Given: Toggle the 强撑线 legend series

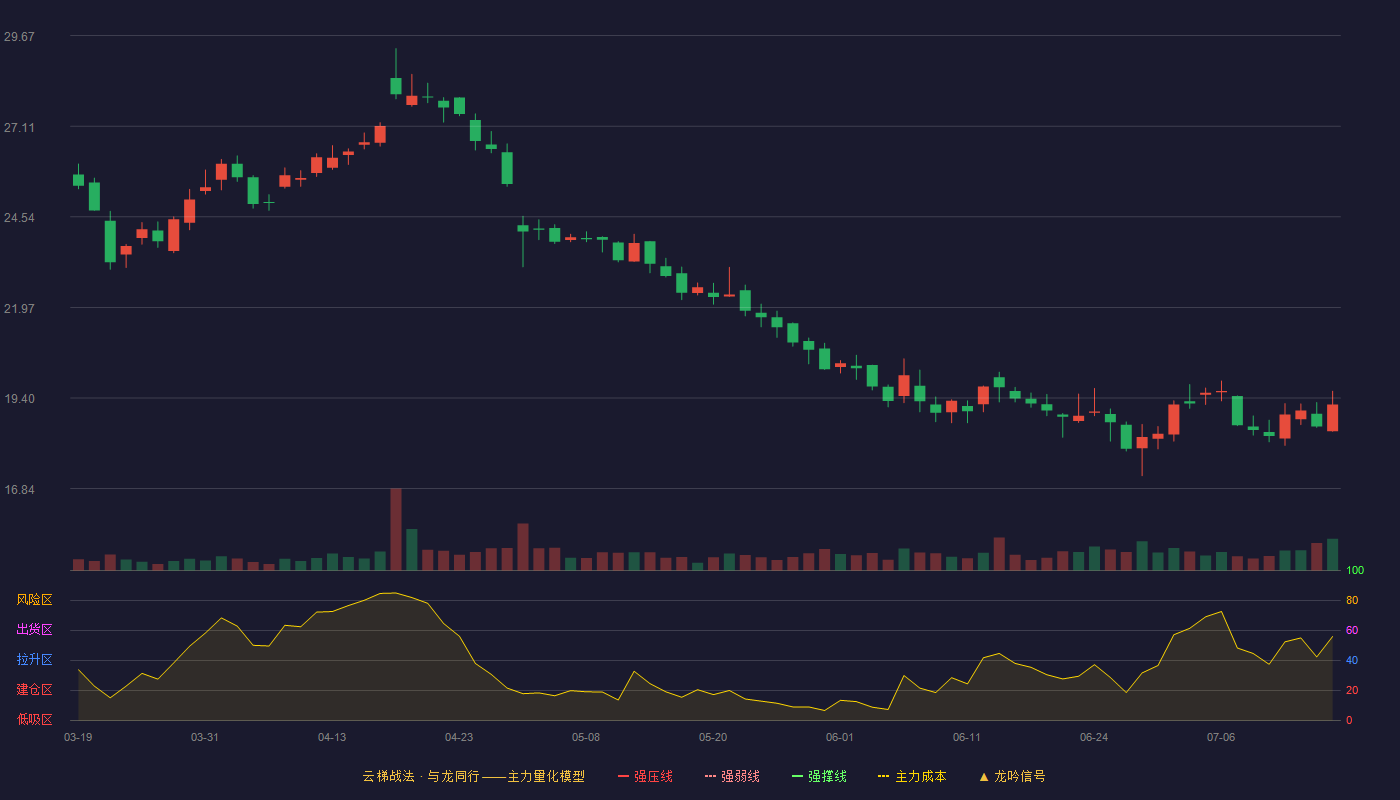Looking at the screenshot, I should 819,776.
